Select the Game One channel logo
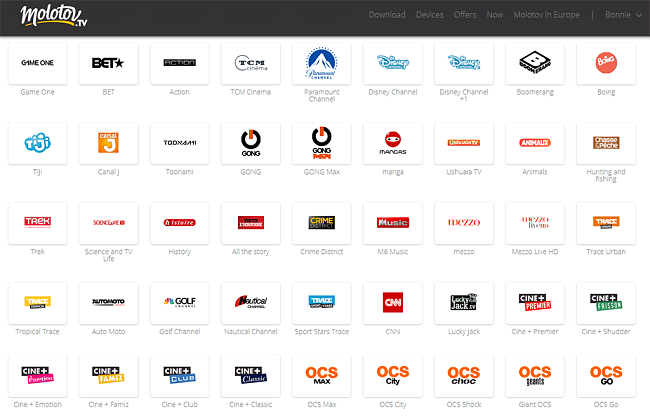 pos(38,63)
